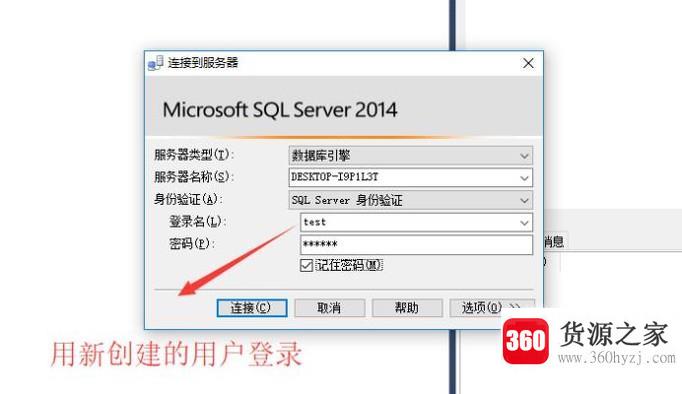Expand Options (选项) button
Image resolution: width=682 pixels, height=394 pixels.
click(491, 308)
